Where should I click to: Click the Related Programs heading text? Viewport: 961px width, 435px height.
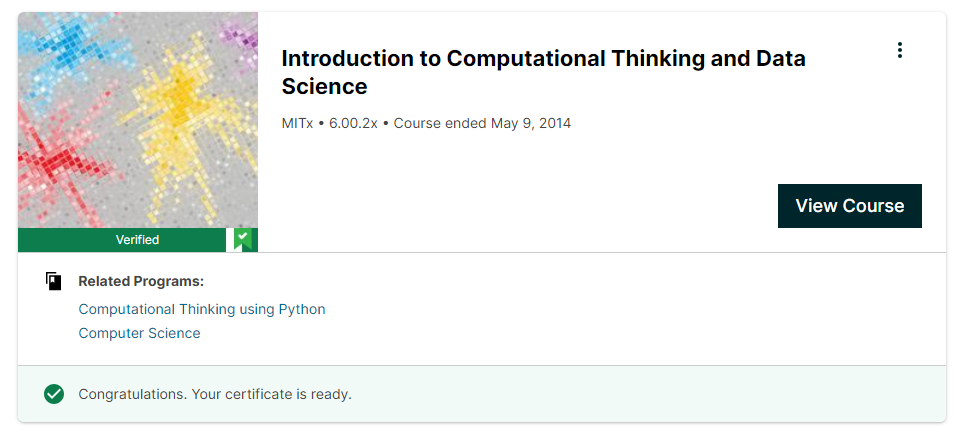[x=141, y=281]
